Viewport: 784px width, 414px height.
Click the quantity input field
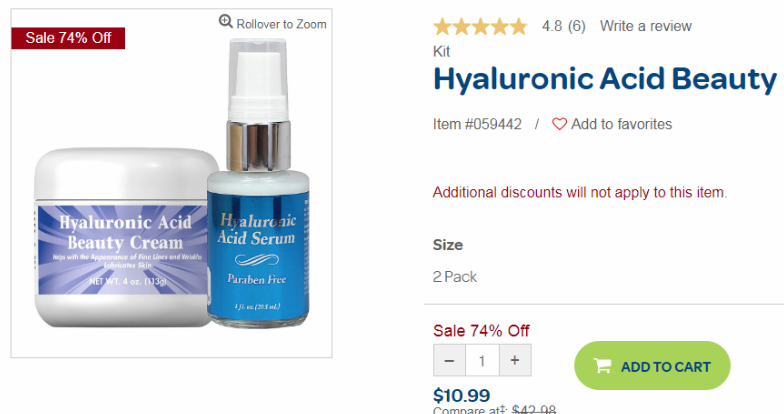(482, 360)
